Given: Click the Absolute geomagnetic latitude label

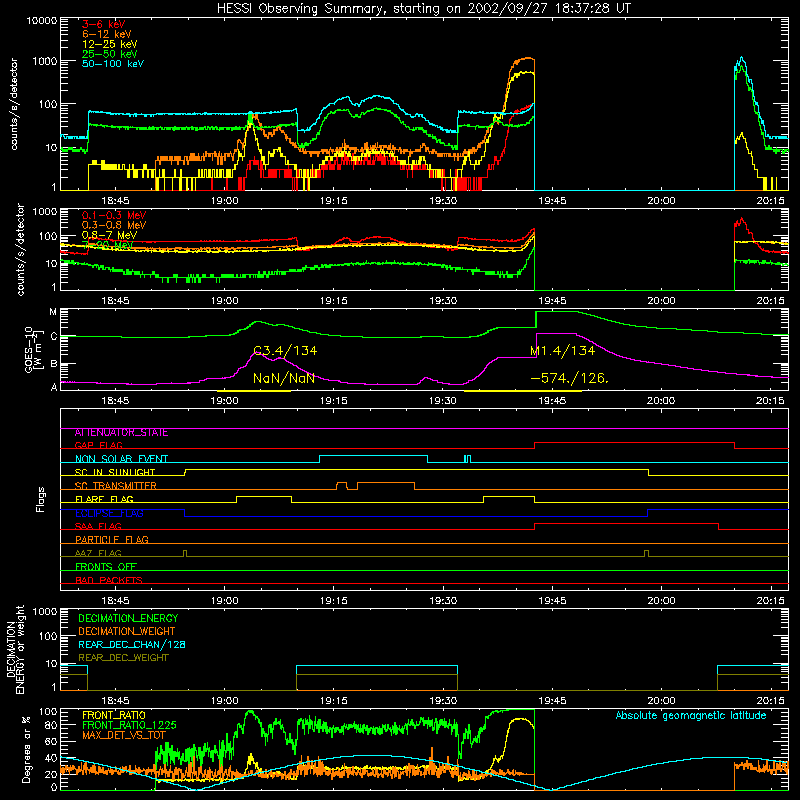Looking at the screenshot, I should [x=691, y=715].
